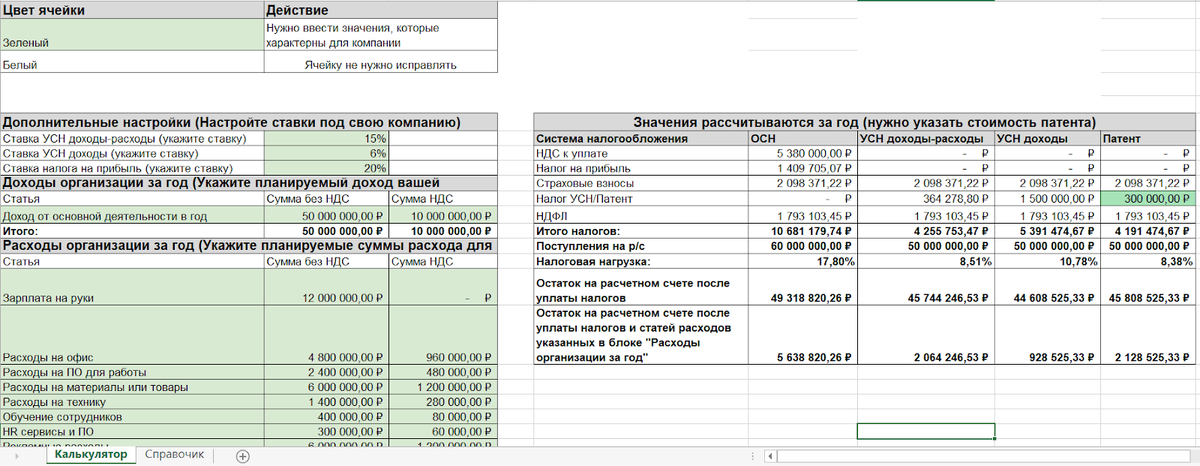The height and width of the screenshot is (466, 1200).
Task: Select the 4 255 753,47 ₽ total cell
Action: click(x=926, y=229)
